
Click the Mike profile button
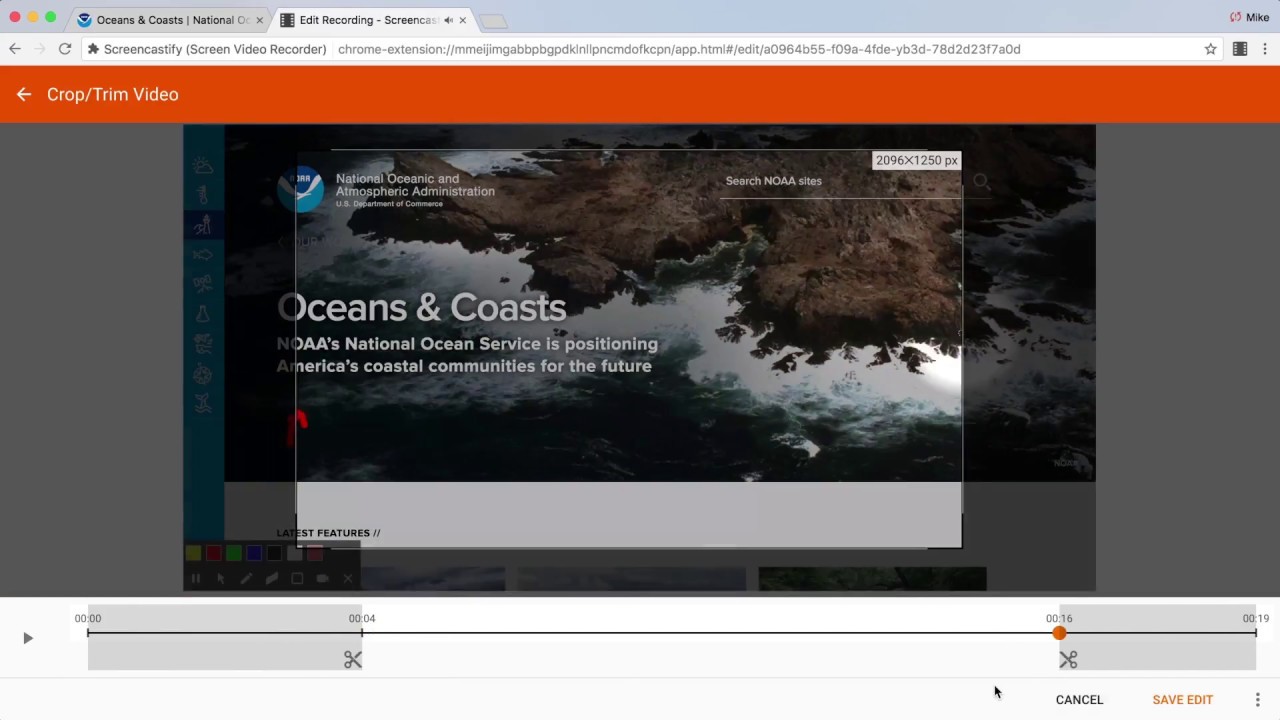(x=1249, y=17)
